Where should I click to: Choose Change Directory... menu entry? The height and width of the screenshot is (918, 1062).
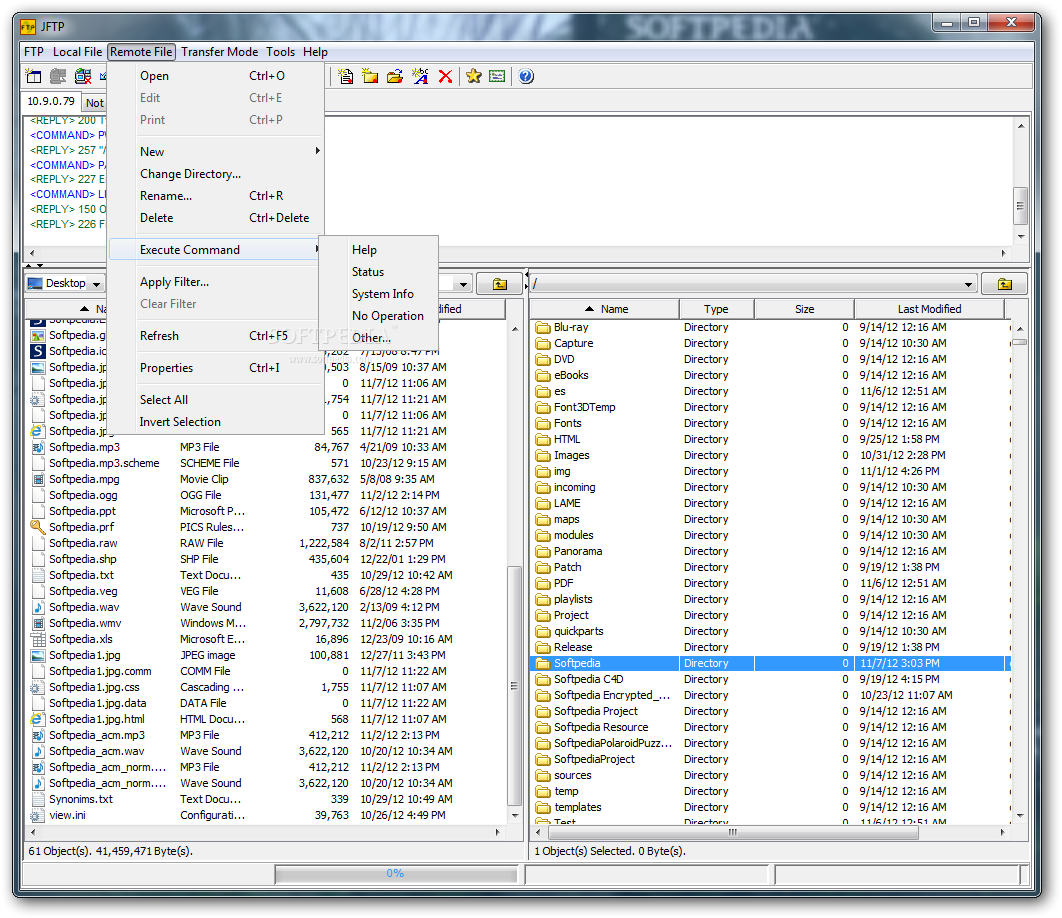pos(216,174)
